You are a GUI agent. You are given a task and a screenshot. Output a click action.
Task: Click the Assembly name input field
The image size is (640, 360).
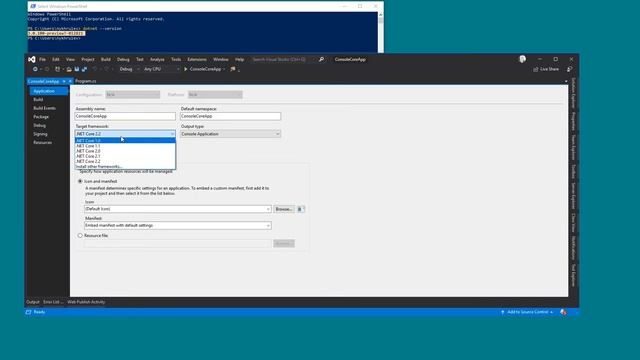(x=125, y=116)
